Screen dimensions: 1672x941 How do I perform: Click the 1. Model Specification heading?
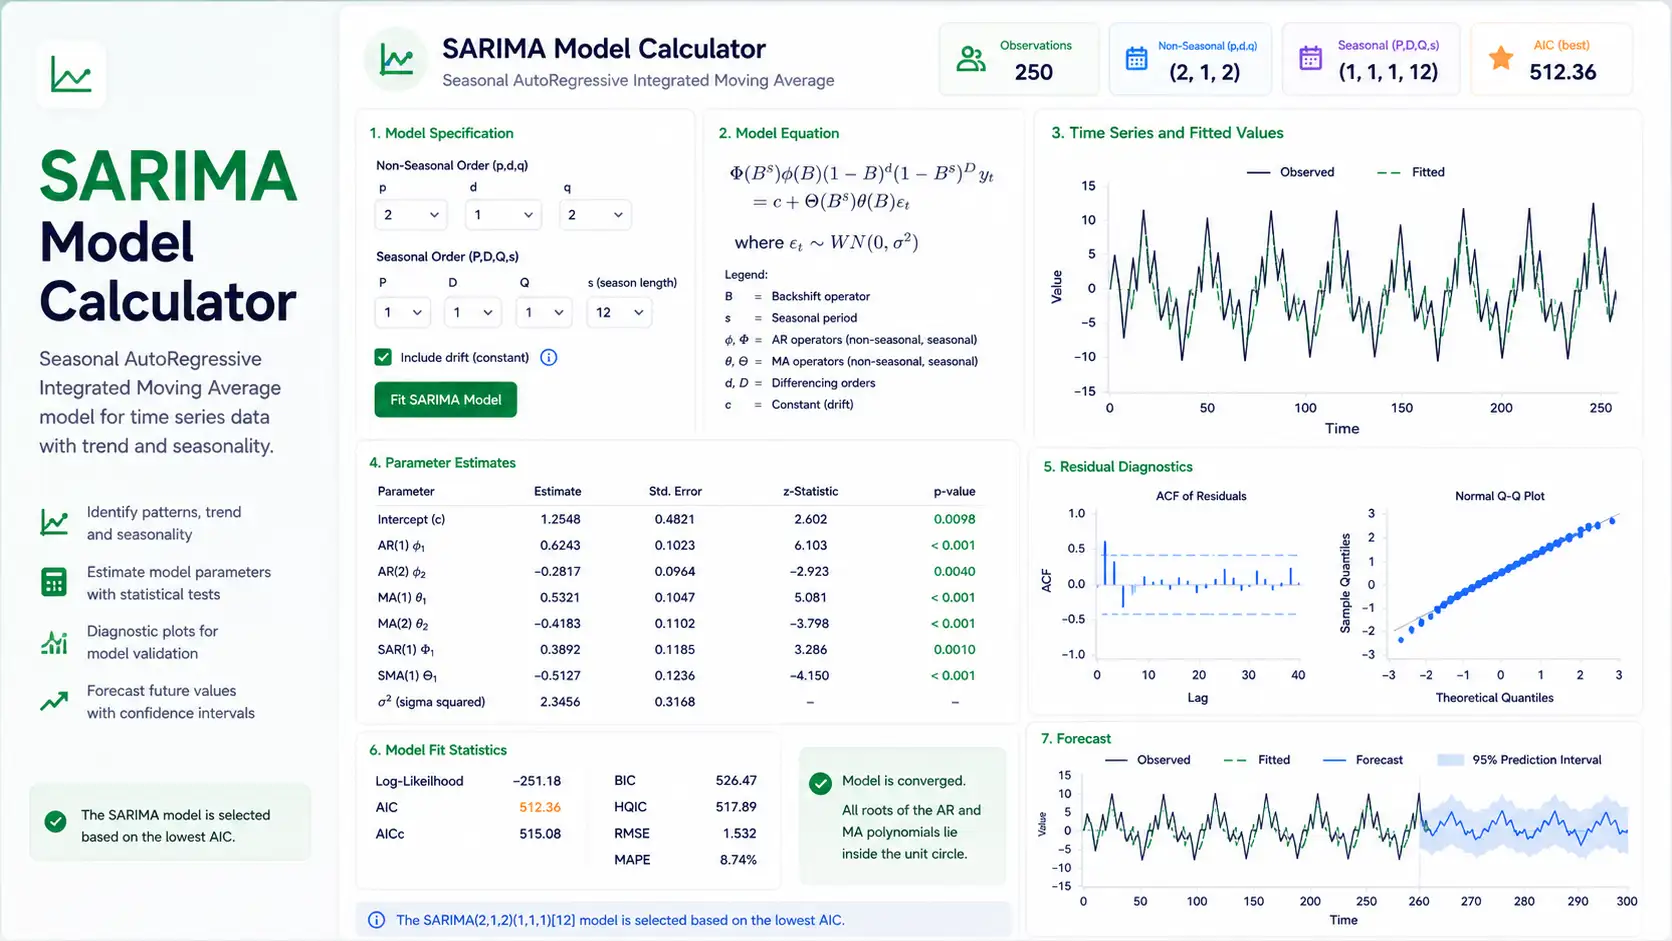pyautogui.click(x=441, y=133)
